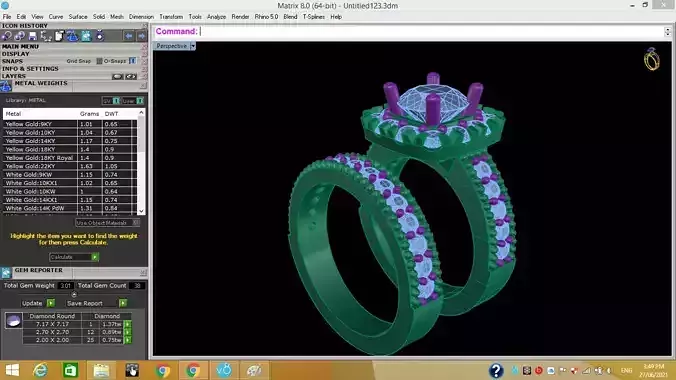Screen dimensions: 676x380
Task: Go forward with Icon History right arrow
Action: [141, 36]
